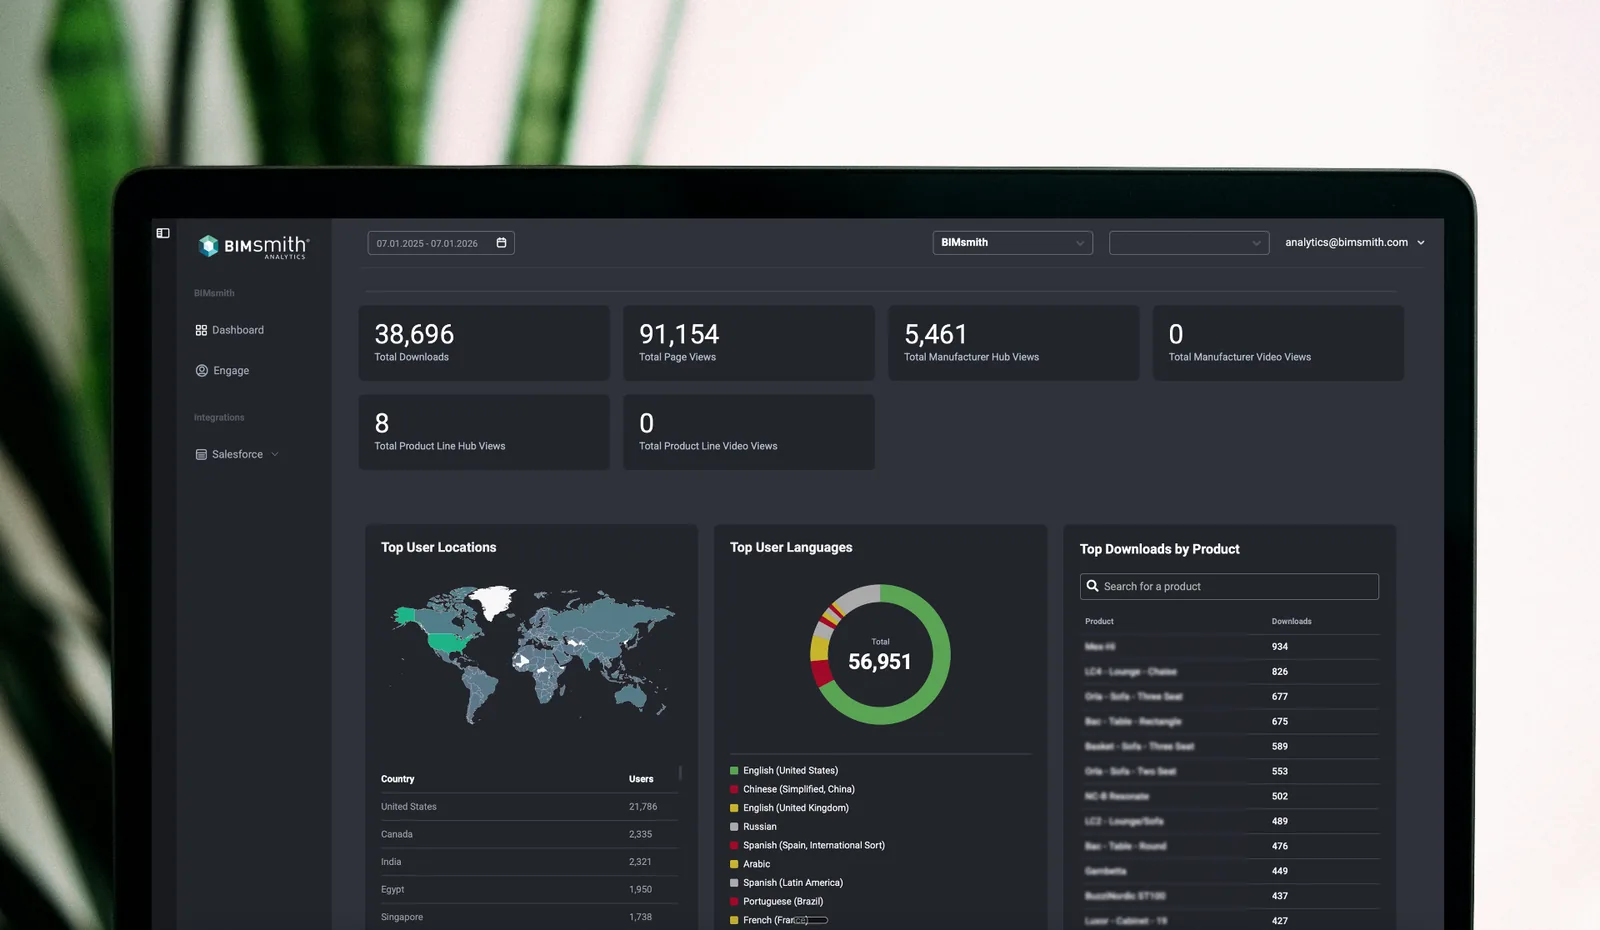
Task: Click the 489 downloads value
Action: click(x=1280, y=822)
